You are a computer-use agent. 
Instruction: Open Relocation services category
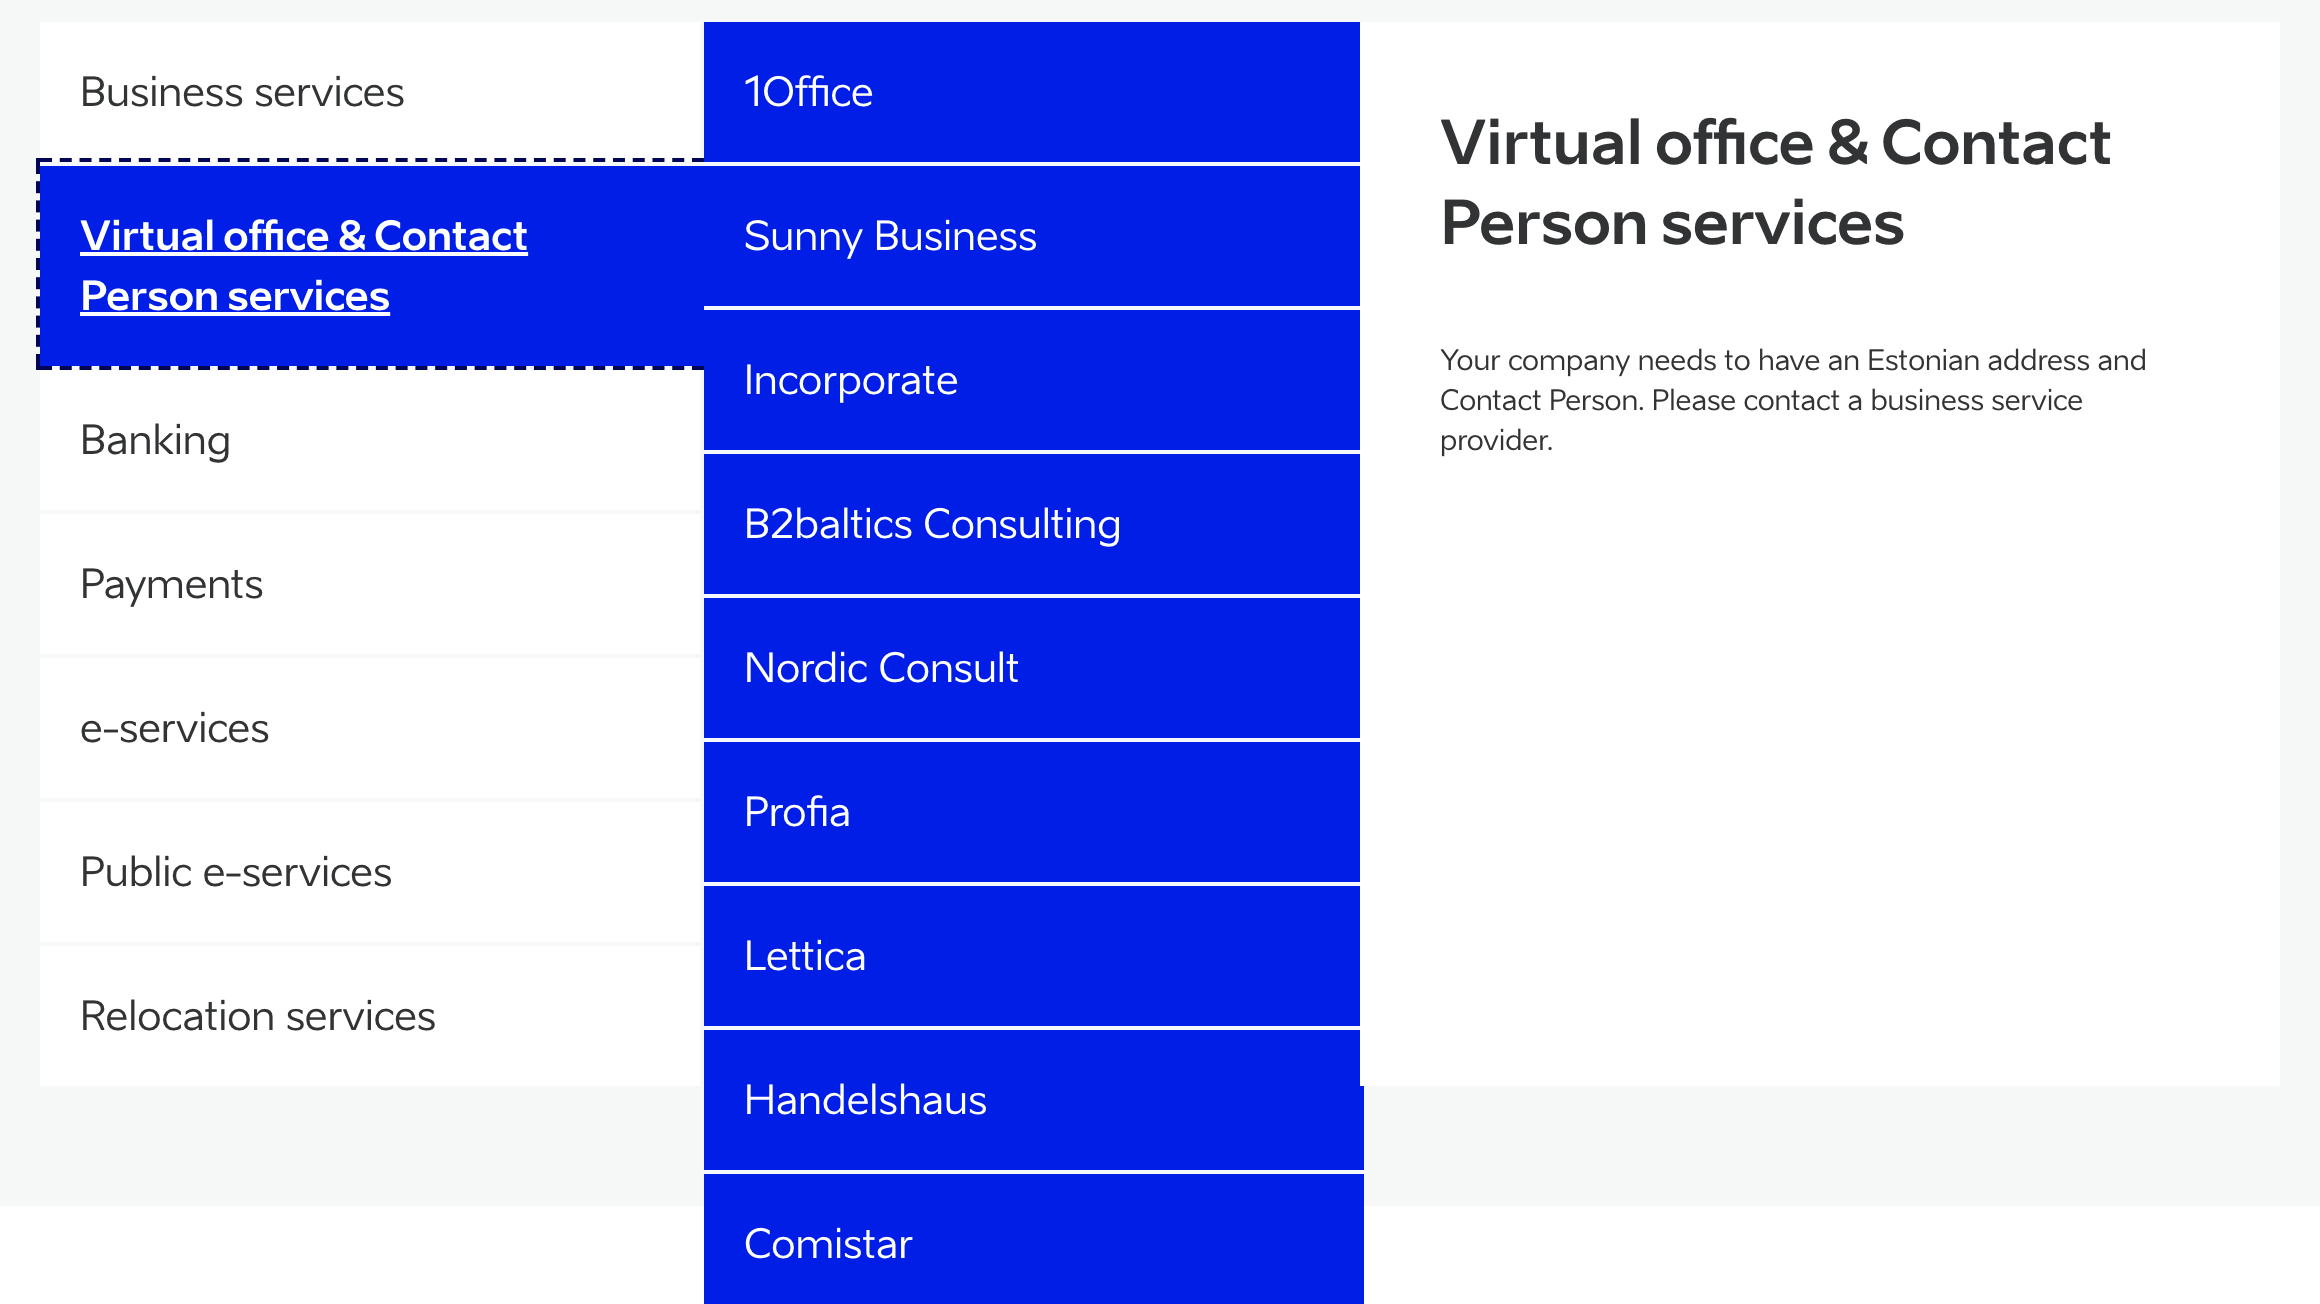(257, 1016)
